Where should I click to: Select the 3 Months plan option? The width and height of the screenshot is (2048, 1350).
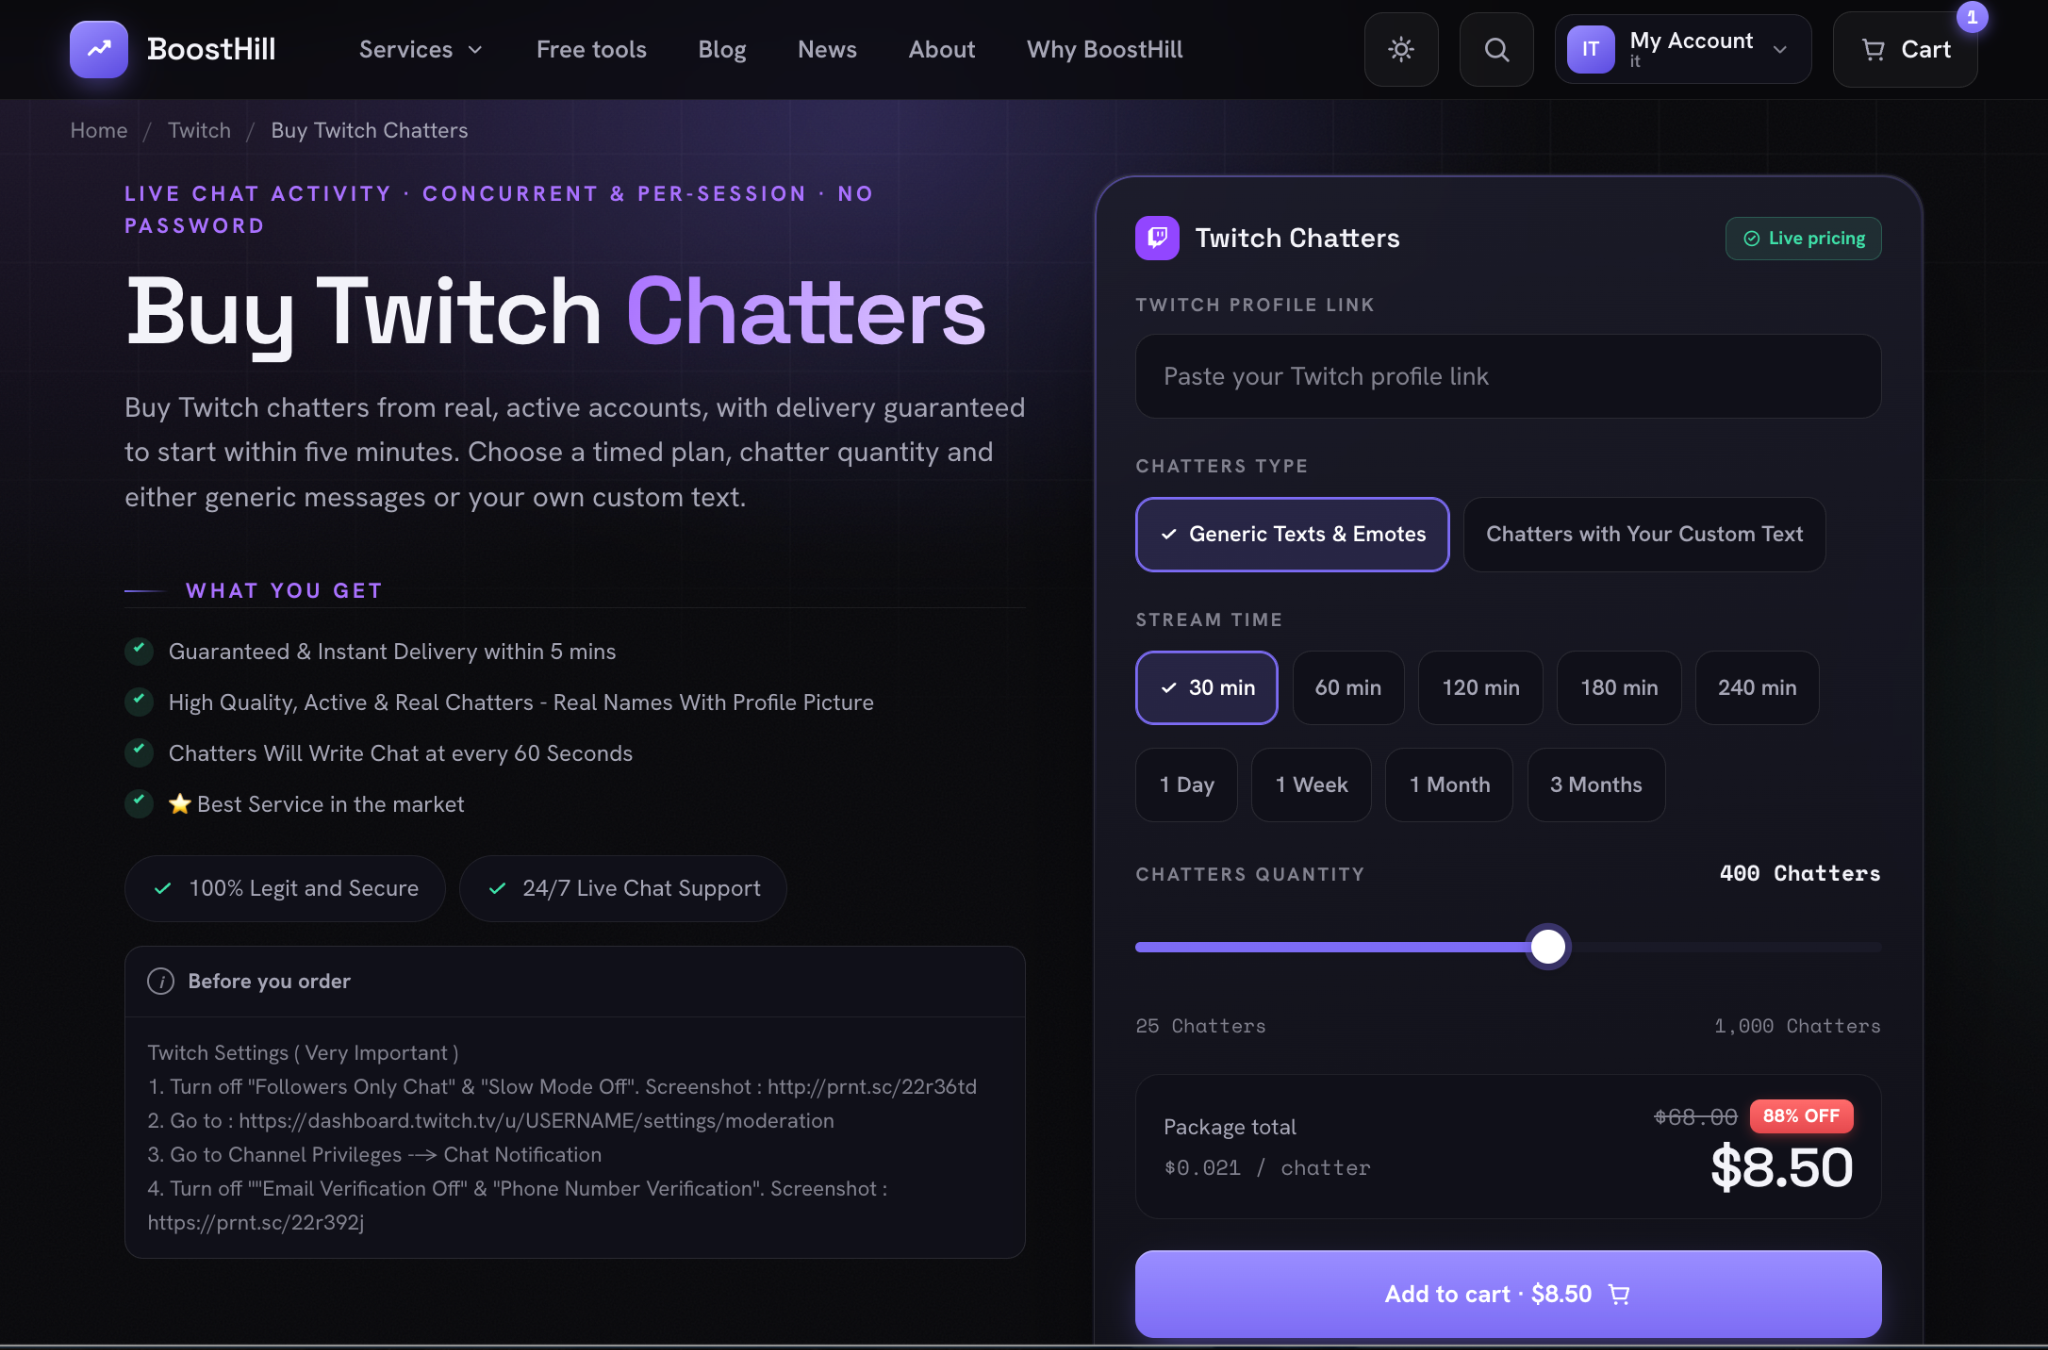(1596, 785)
